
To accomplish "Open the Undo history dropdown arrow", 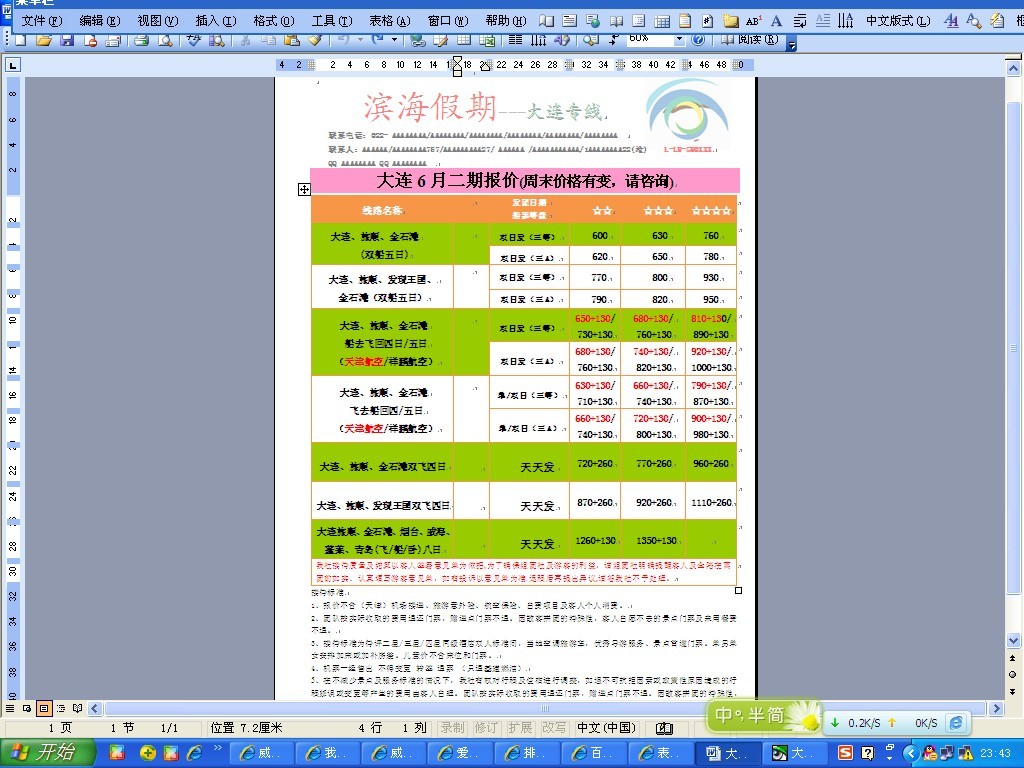I will click(359, 40).
